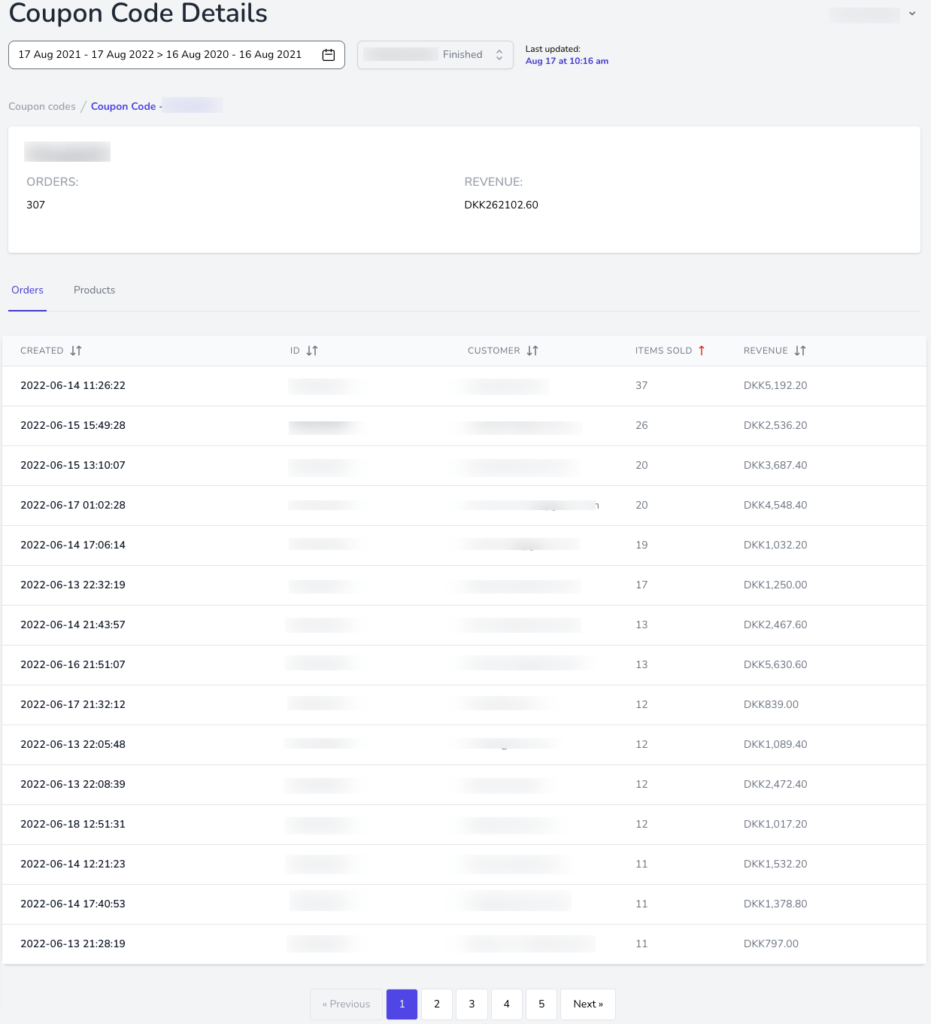Select order created 2022-06-14 12:21:23

[464, 864]
